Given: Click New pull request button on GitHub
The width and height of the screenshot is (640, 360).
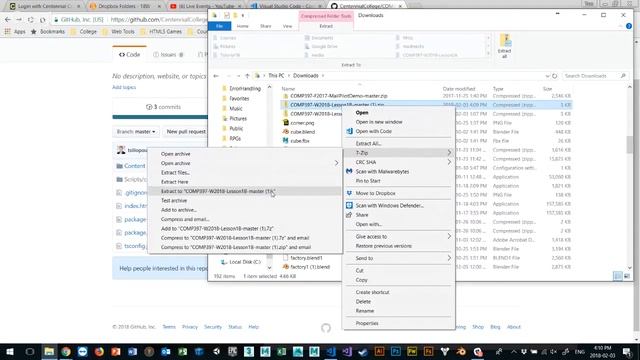Looking at the screenshot, I should [x=186, y=131].
